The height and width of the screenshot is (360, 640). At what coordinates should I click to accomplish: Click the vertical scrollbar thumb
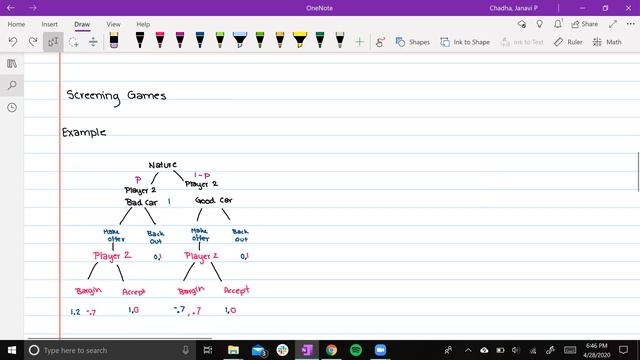638,171
